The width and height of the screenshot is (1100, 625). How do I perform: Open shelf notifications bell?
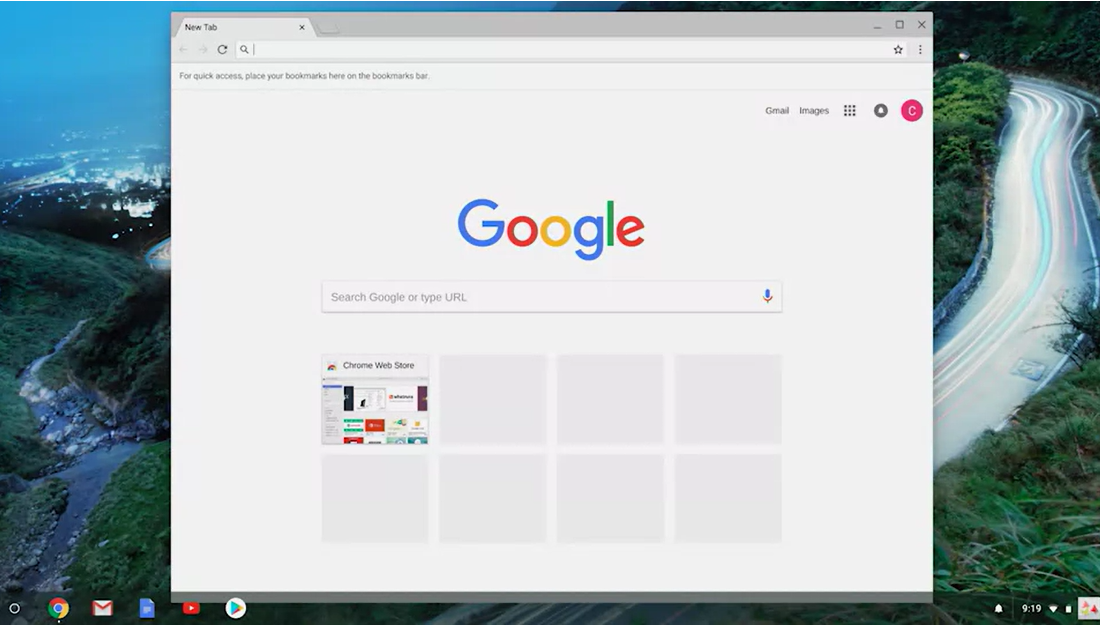[998, 609]
